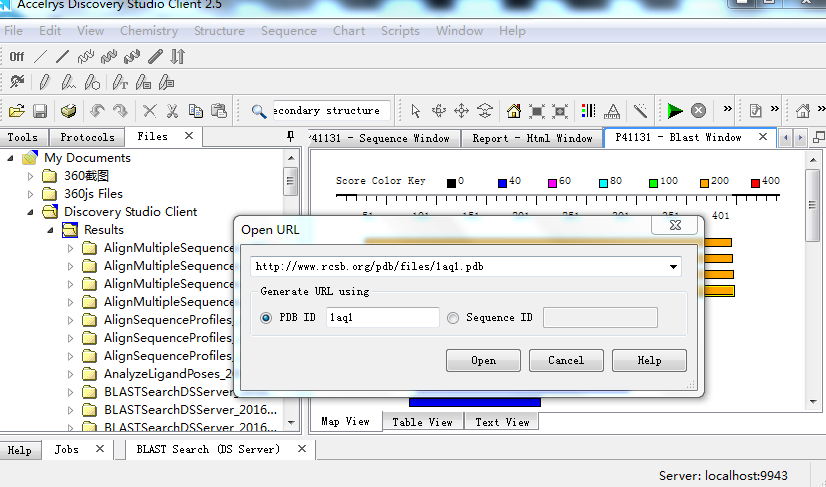Click the fit to screen icon

[x=537, y=111]
